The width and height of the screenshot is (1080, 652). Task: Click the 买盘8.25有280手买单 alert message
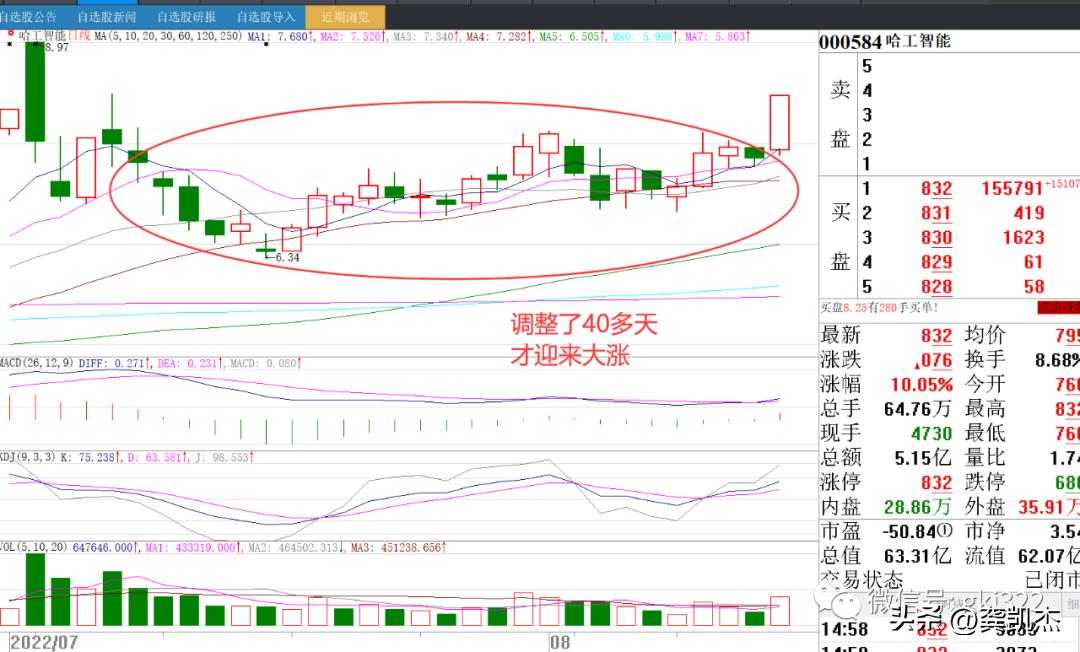point(879,308)
